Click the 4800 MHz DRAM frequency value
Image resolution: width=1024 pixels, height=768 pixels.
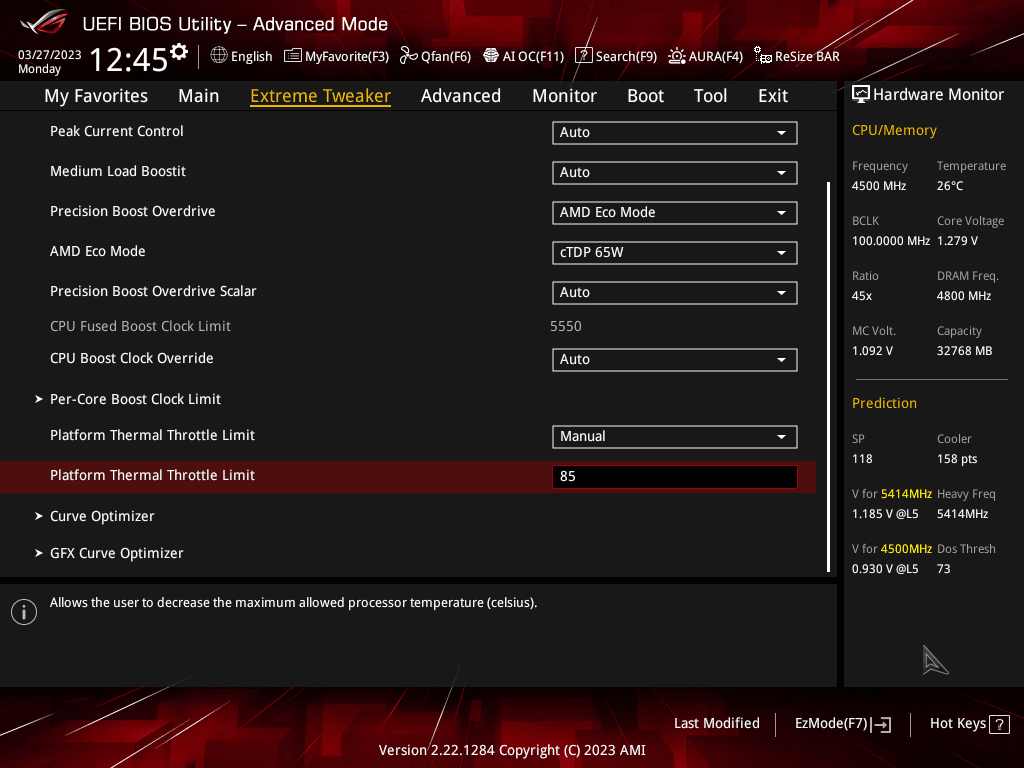[x=964, y=296]
